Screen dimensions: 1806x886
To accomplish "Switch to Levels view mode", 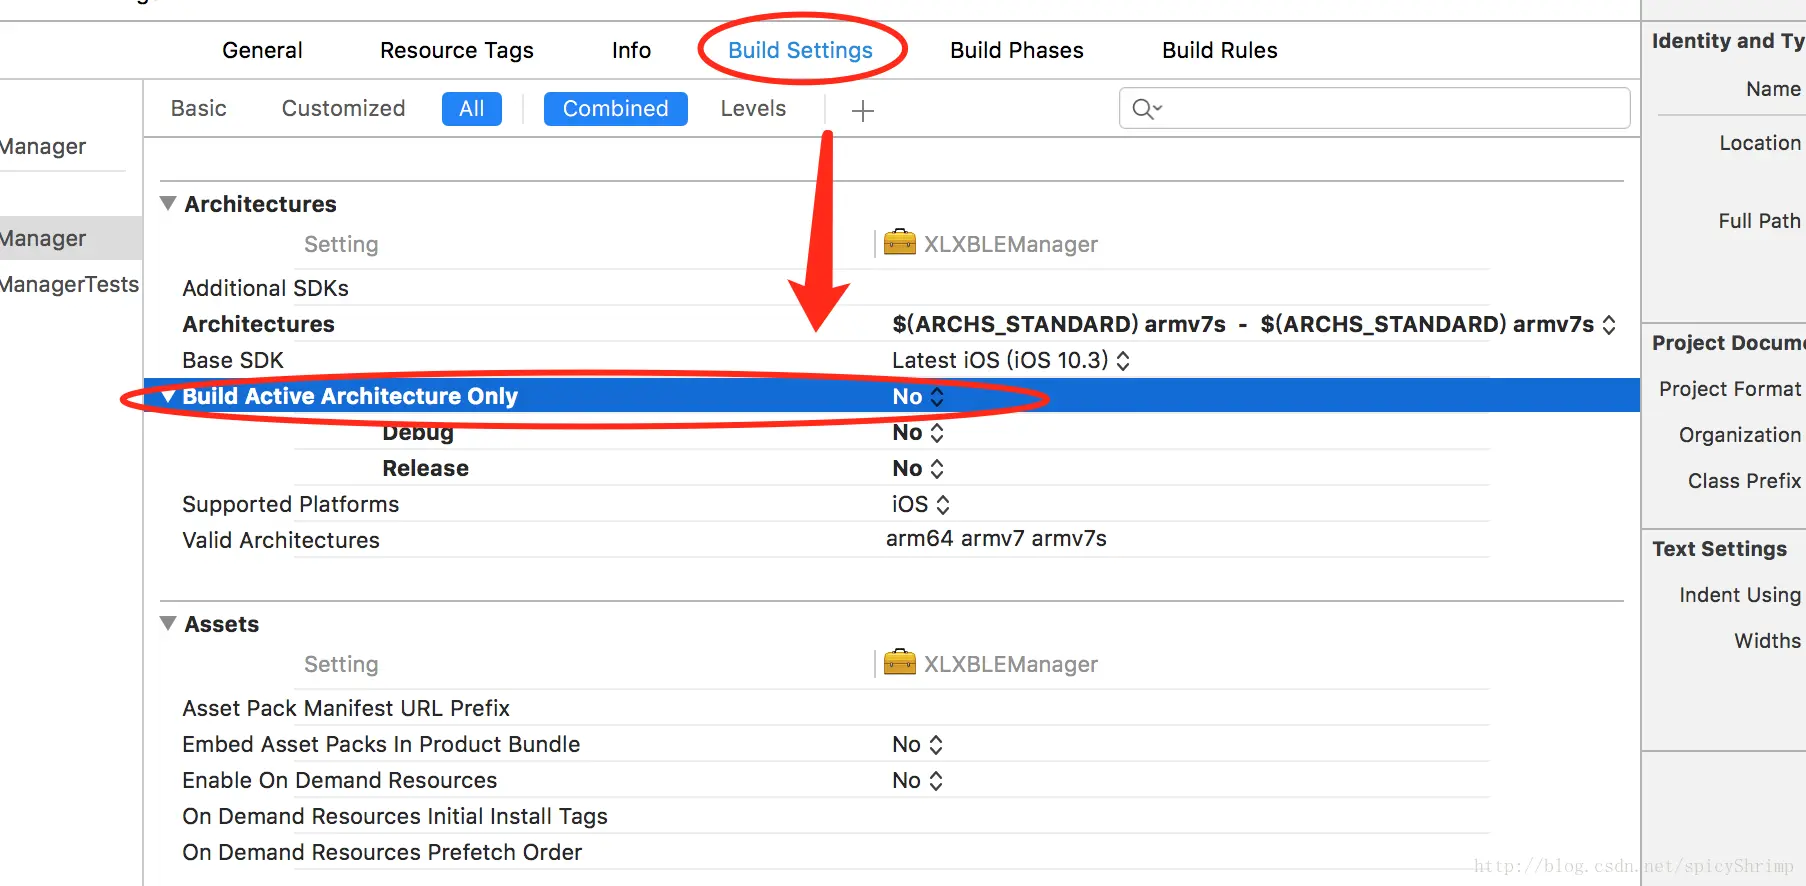I will 753,108.
